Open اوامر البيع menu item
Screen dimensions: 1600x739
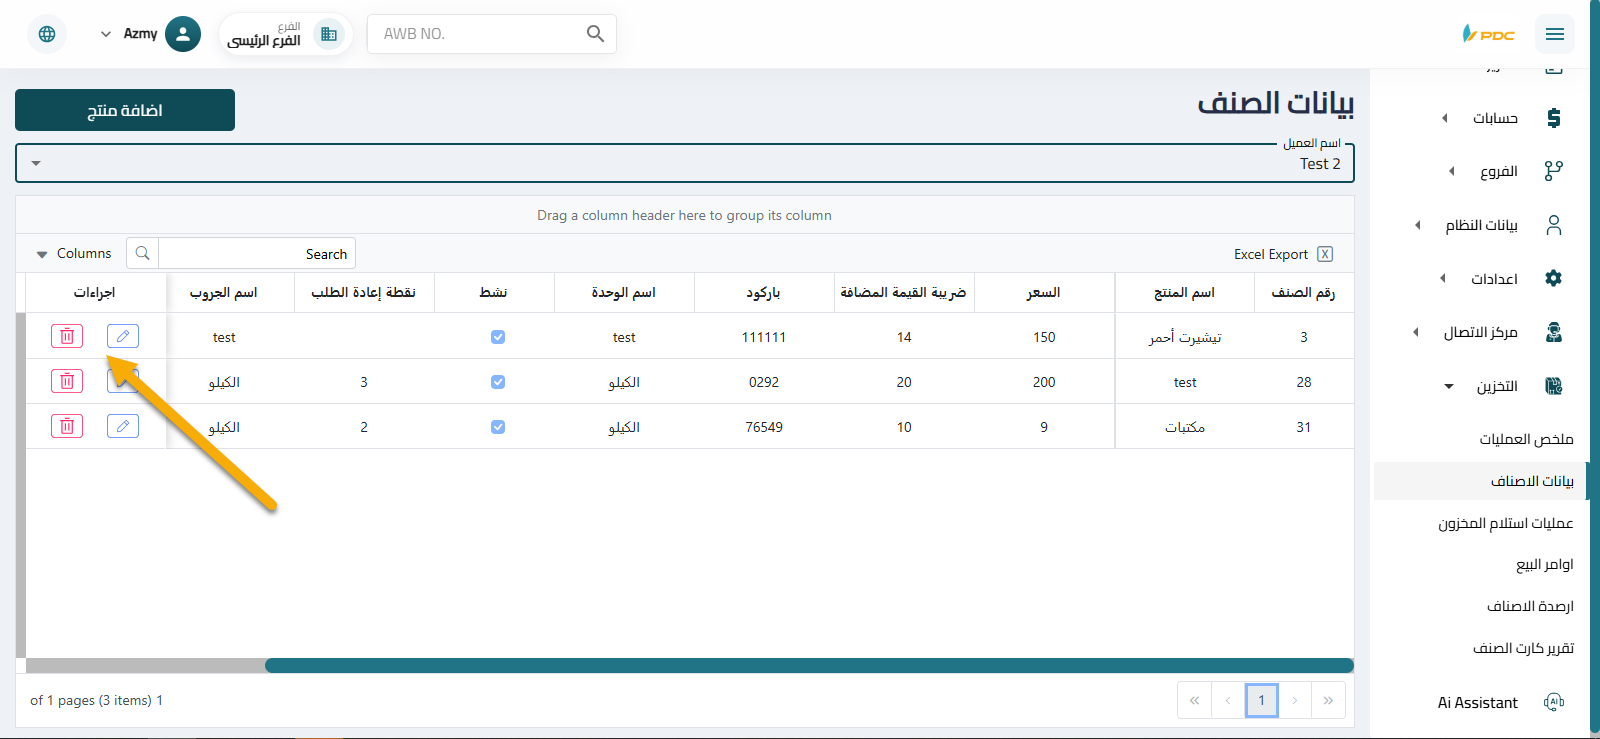1545,565
